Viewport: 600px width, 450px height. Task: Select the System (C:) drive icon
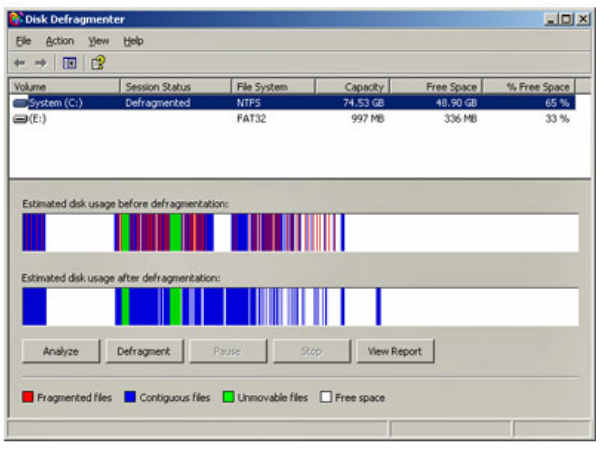click(x=20, y=102)
